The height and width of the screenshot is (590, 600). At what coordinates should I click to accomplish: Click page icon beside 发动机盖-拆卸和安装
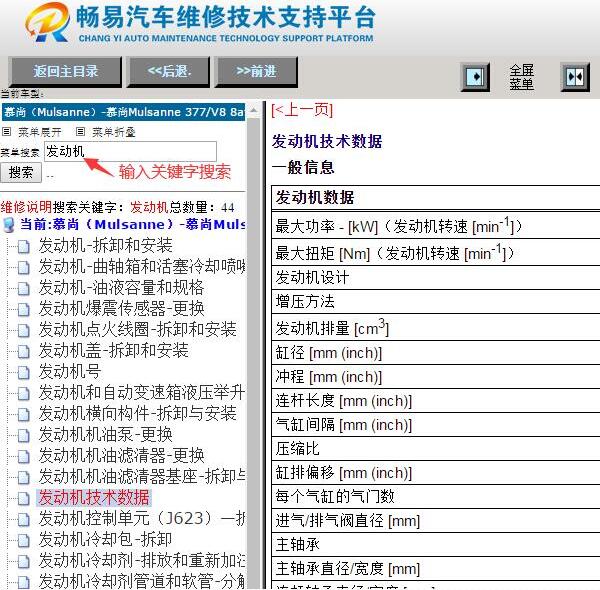tap(23, 352)
